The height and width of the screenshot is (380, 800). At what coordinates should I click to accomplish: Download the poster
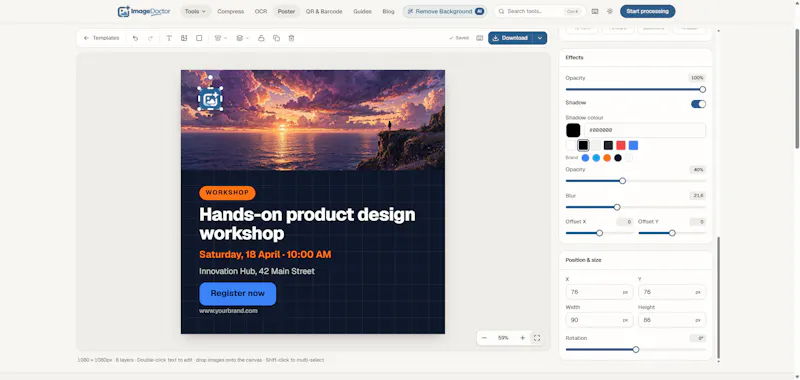point(511,38)
